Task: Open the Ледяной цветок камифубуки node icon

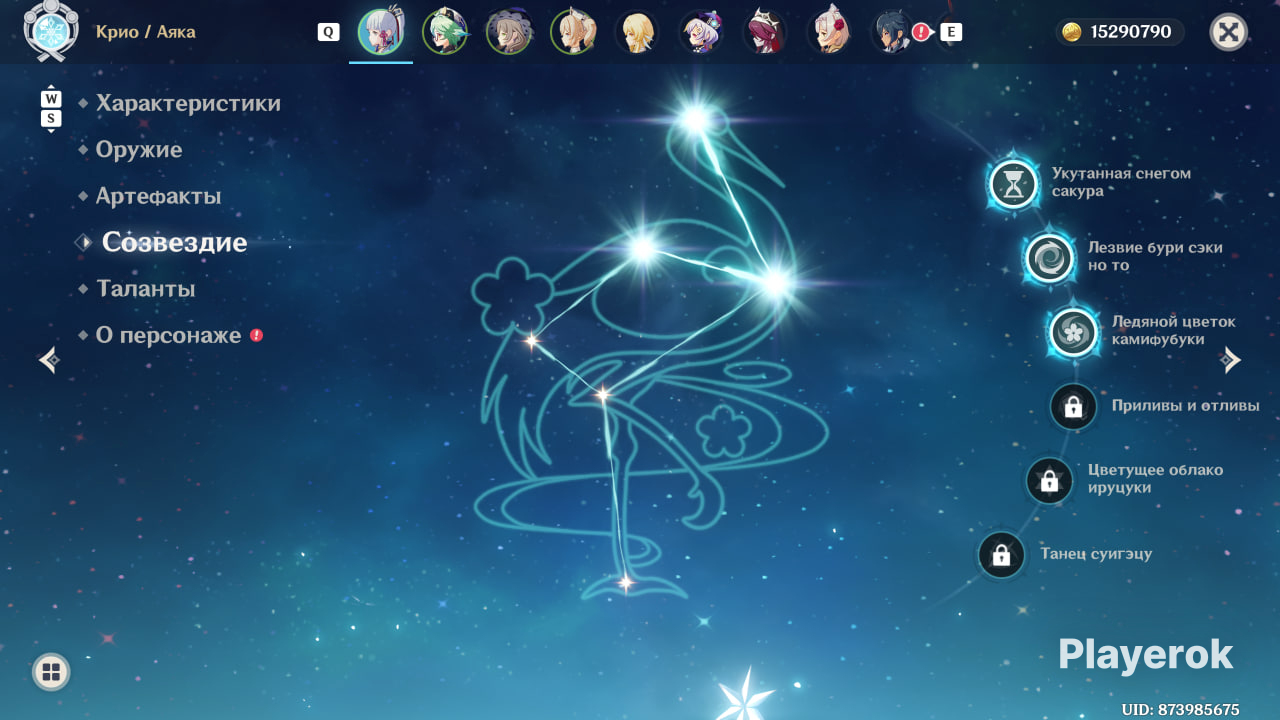Action: pyautogui.click(x=1074, y=331)
